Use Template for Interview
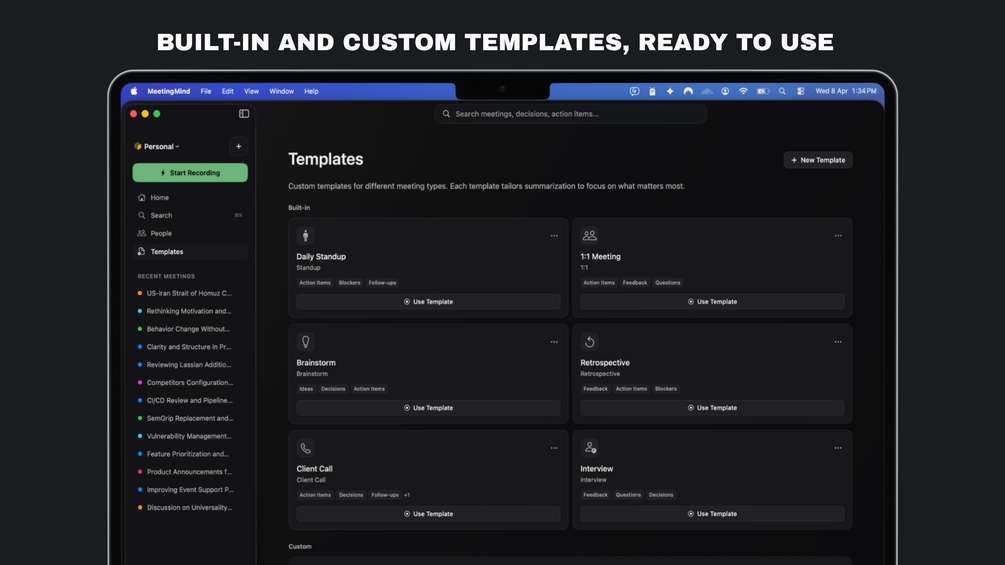The width and height of the screenshot is (1005, 565). tap(712, 514)
